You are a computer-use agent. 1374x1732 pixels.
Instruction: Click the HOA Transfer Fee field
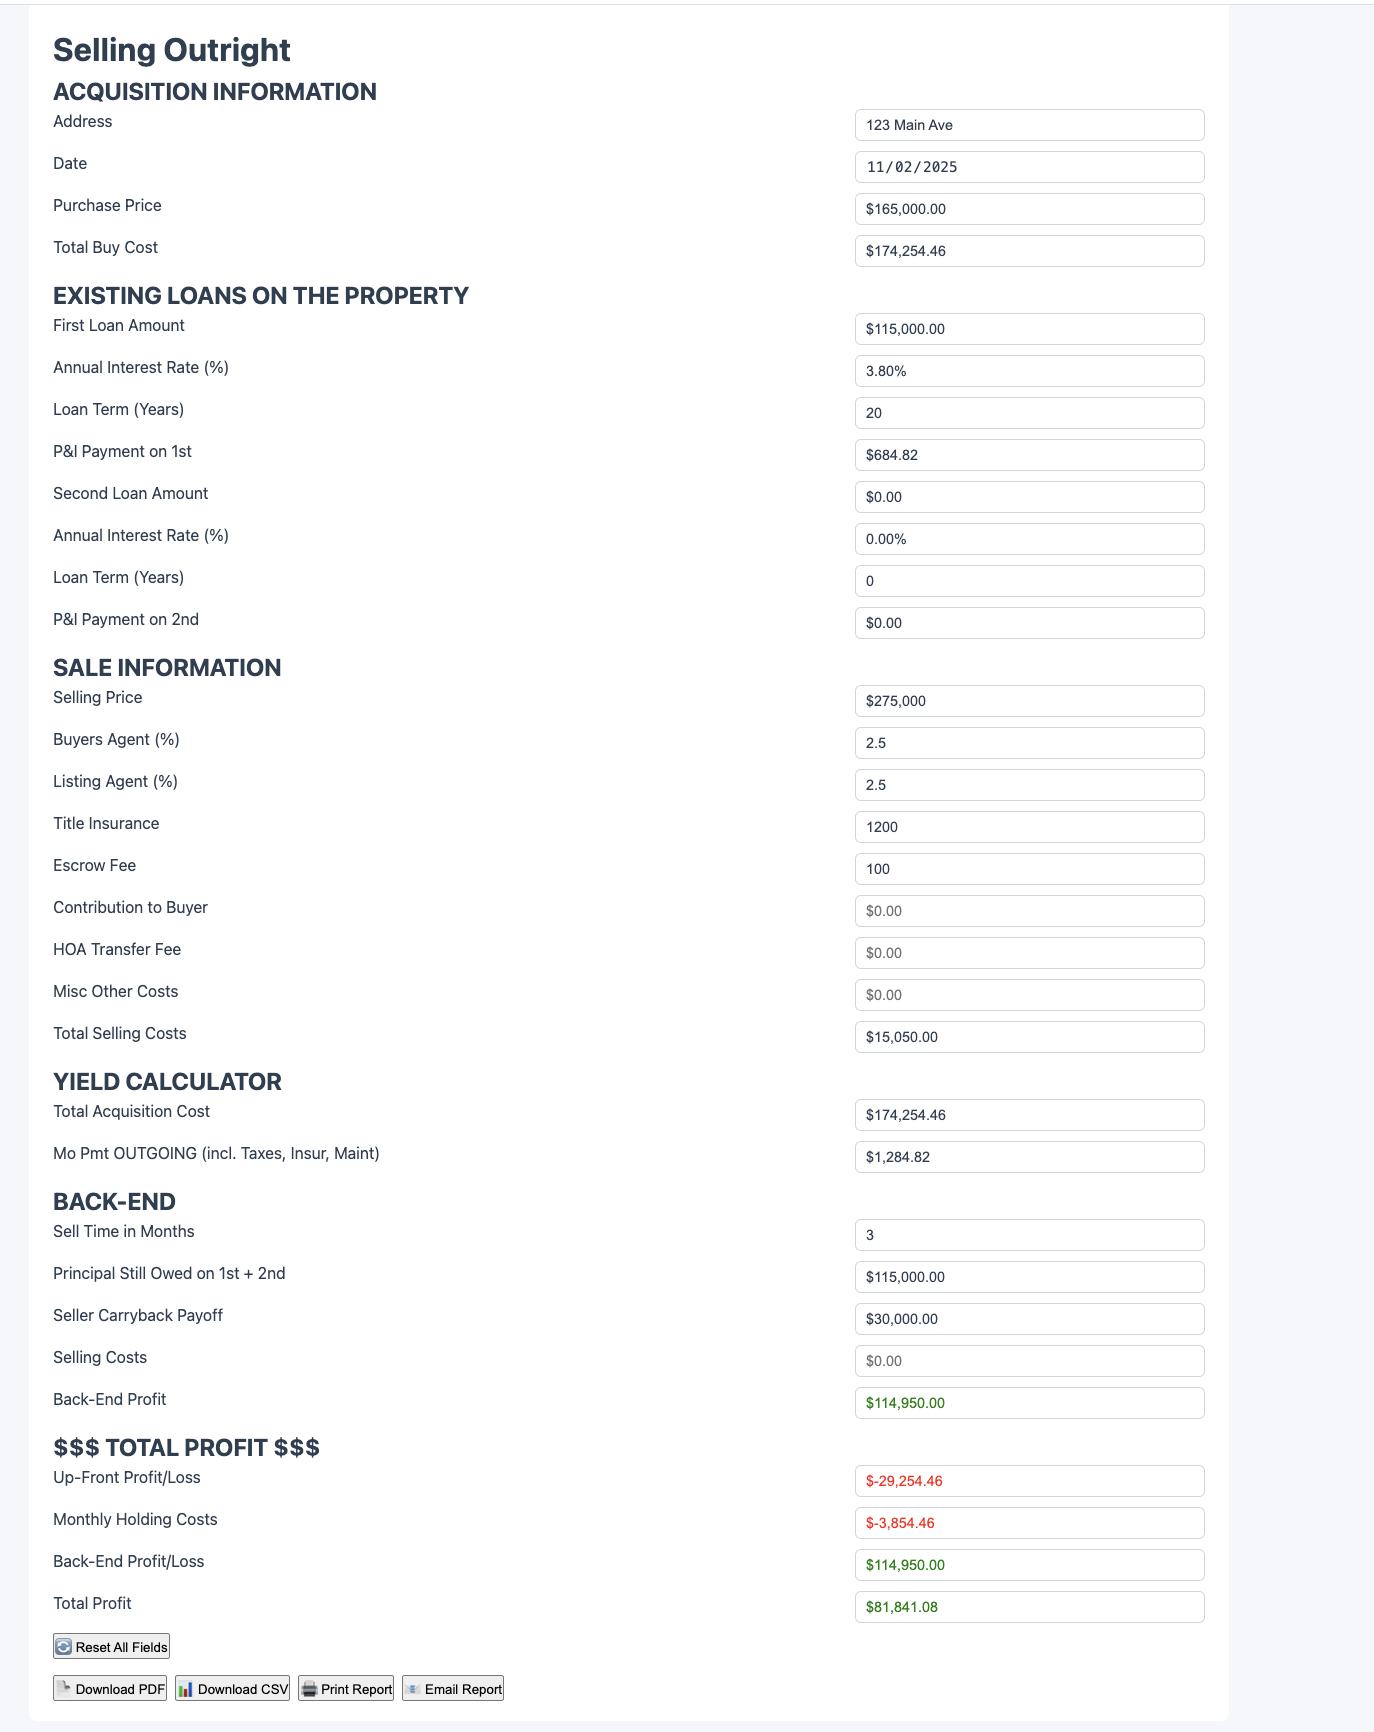[1029, 953]
